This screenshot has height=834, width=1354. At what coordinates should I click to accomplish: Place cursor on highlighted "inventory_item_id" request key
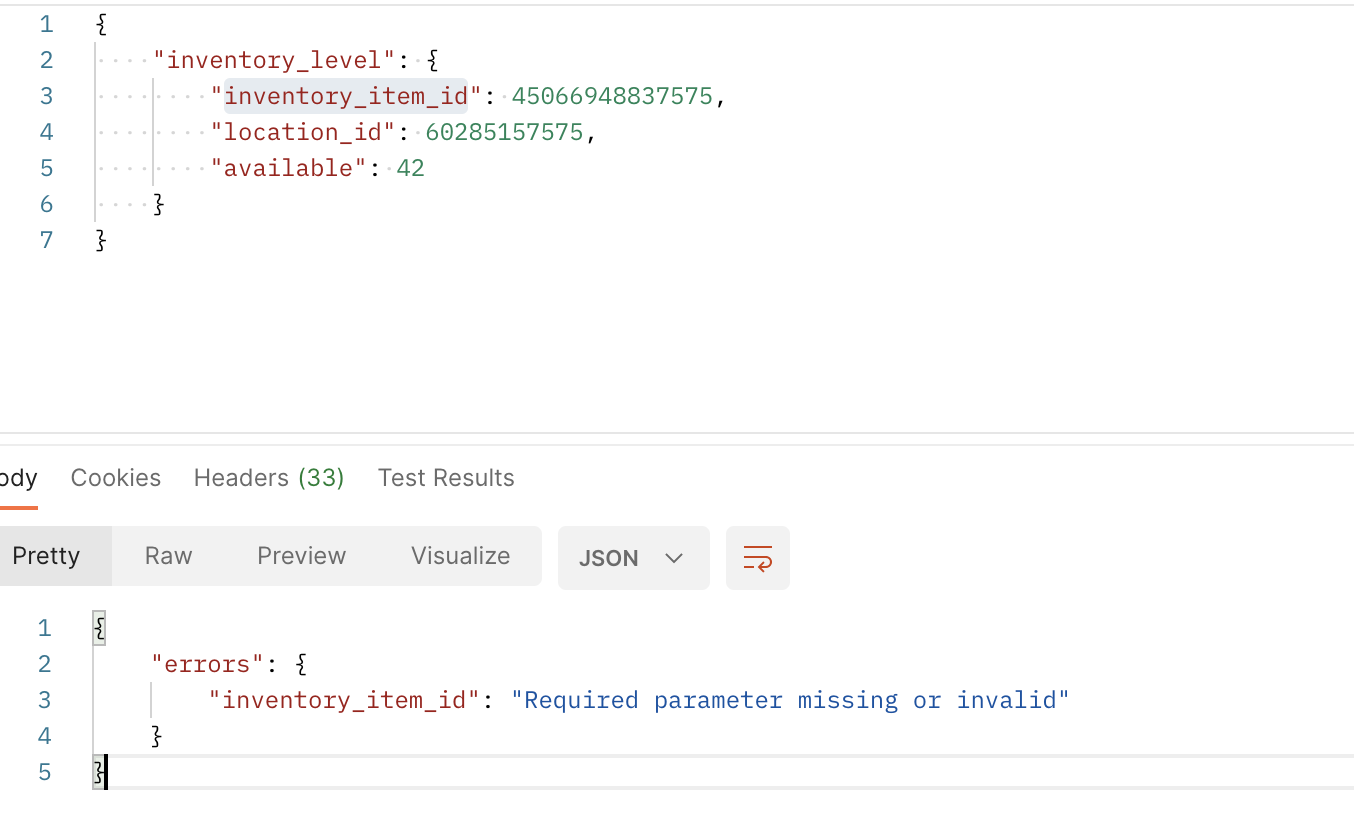pos(346,96)
